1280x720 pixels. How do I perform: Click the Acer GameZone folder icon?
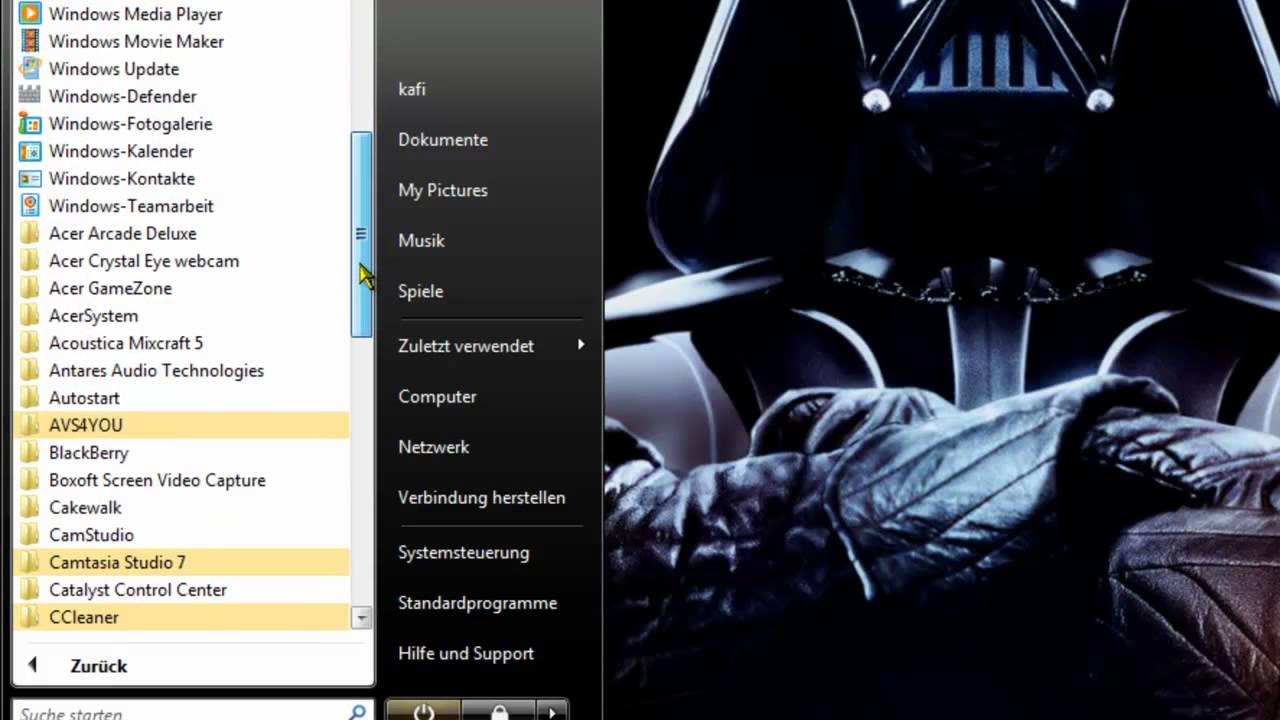click(x=30, y=288)
